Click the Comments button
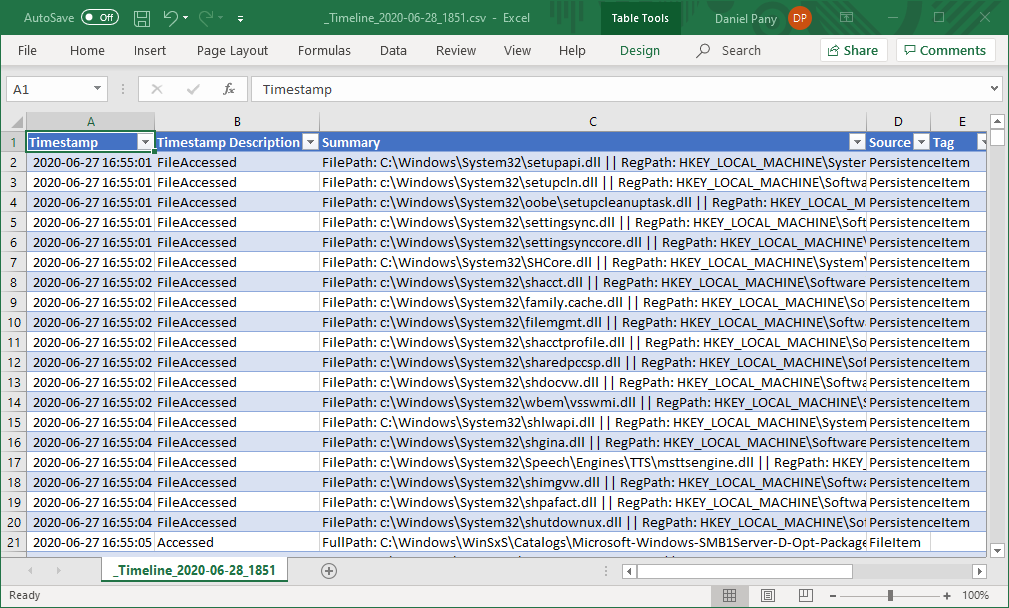The height and width of the screenshot is (608, 1009). 945,50
